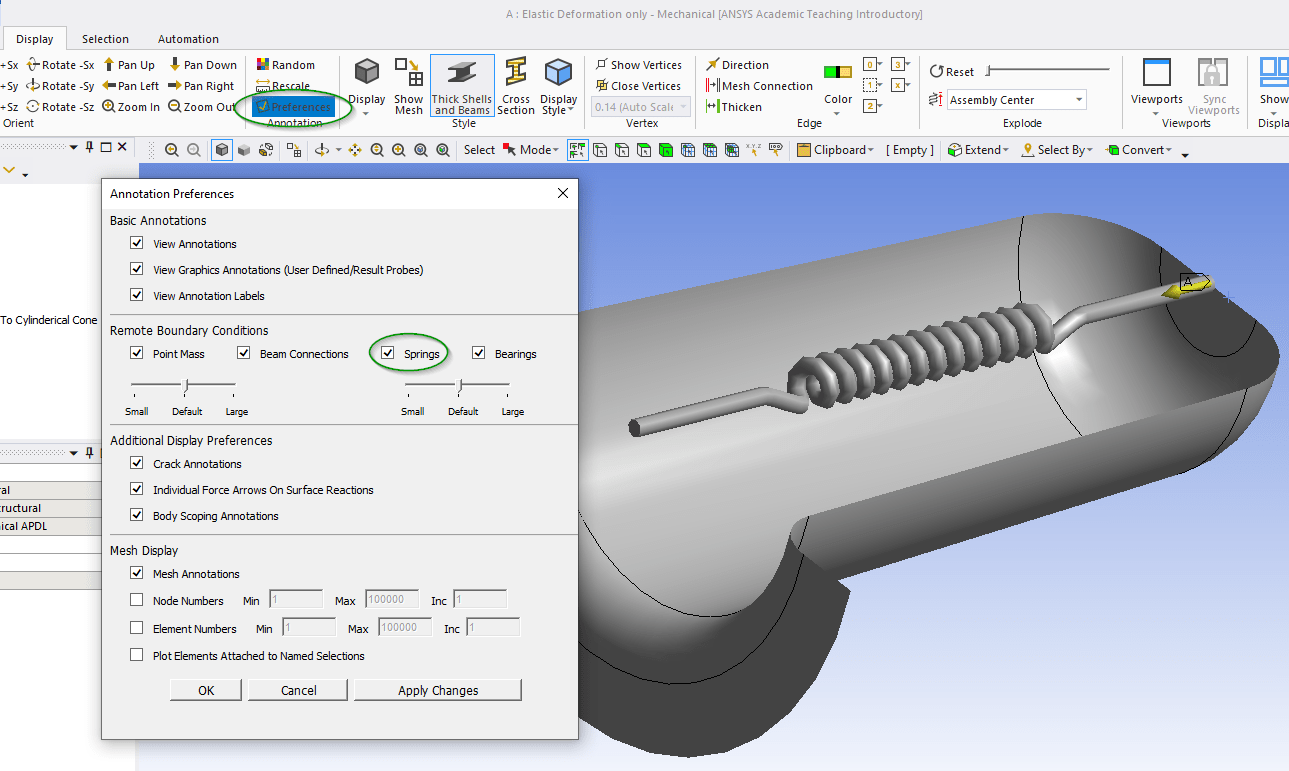
Task: Click the Show Mesh button
Action: 408,87
